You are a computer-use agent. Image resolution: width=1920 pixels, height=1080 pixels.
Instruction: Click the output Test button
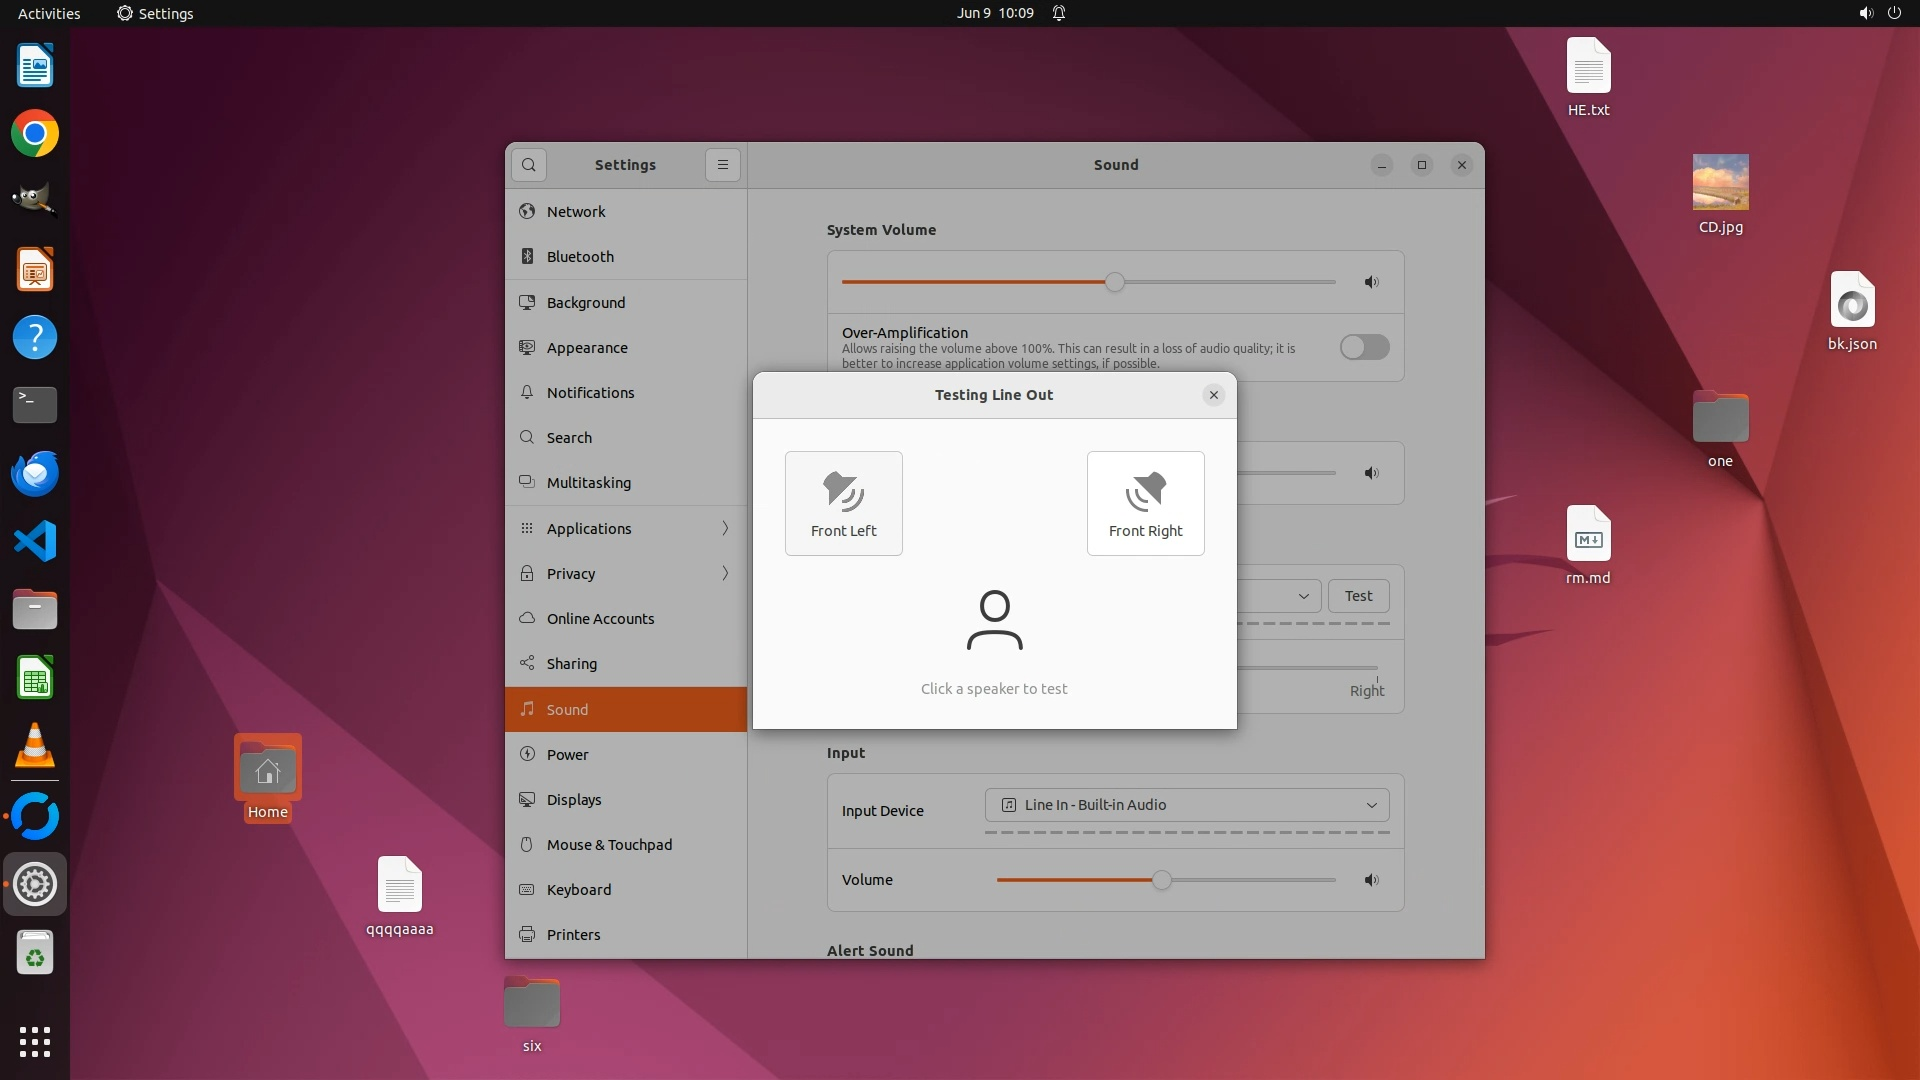(1358, 596)
